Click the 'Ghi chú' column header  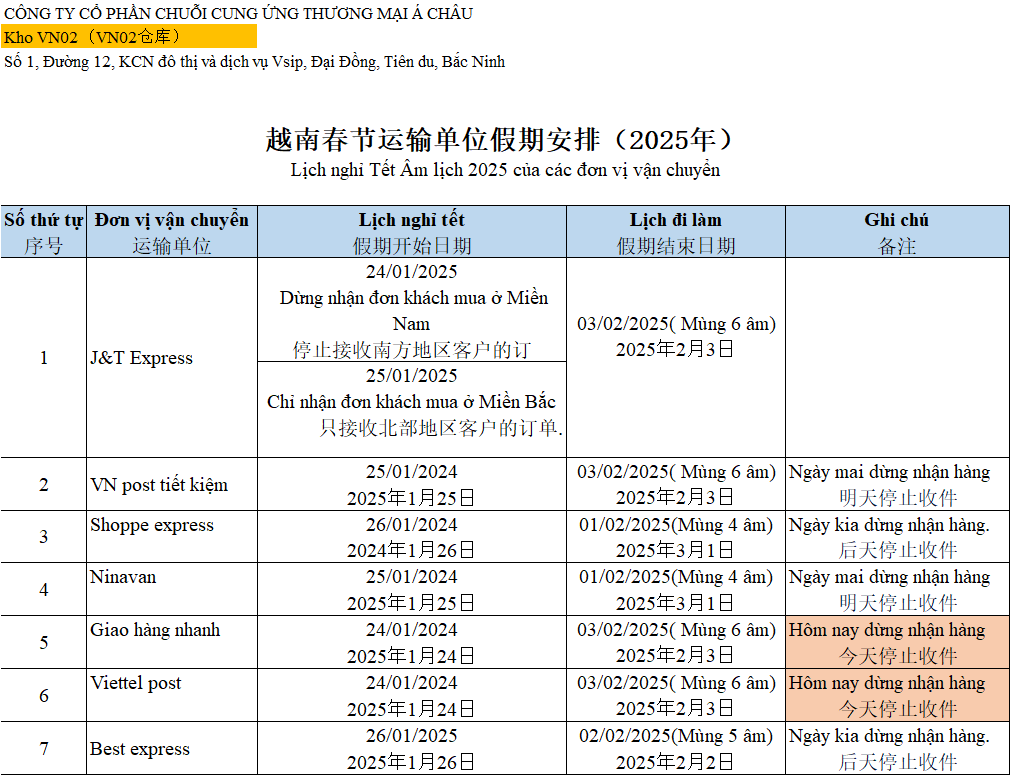click(897, 232)
